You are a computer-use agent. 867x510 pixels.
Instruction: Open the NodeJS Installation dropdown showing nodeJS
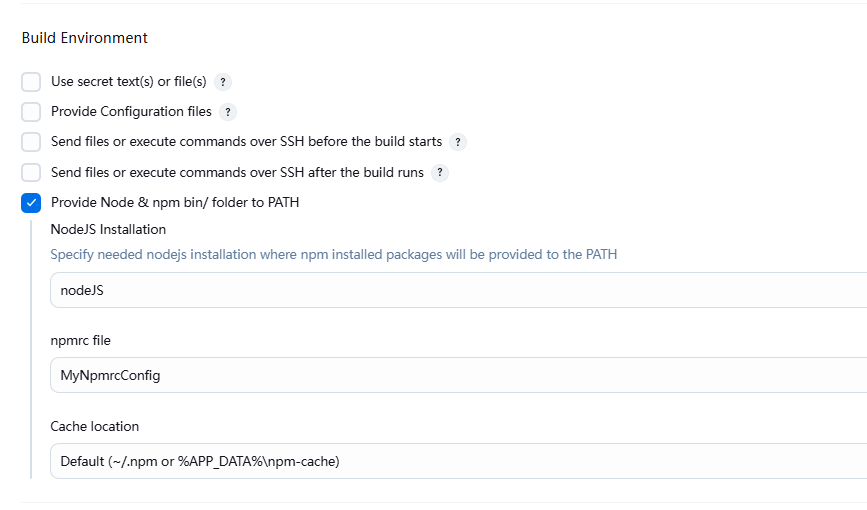[x=458, y=290]
